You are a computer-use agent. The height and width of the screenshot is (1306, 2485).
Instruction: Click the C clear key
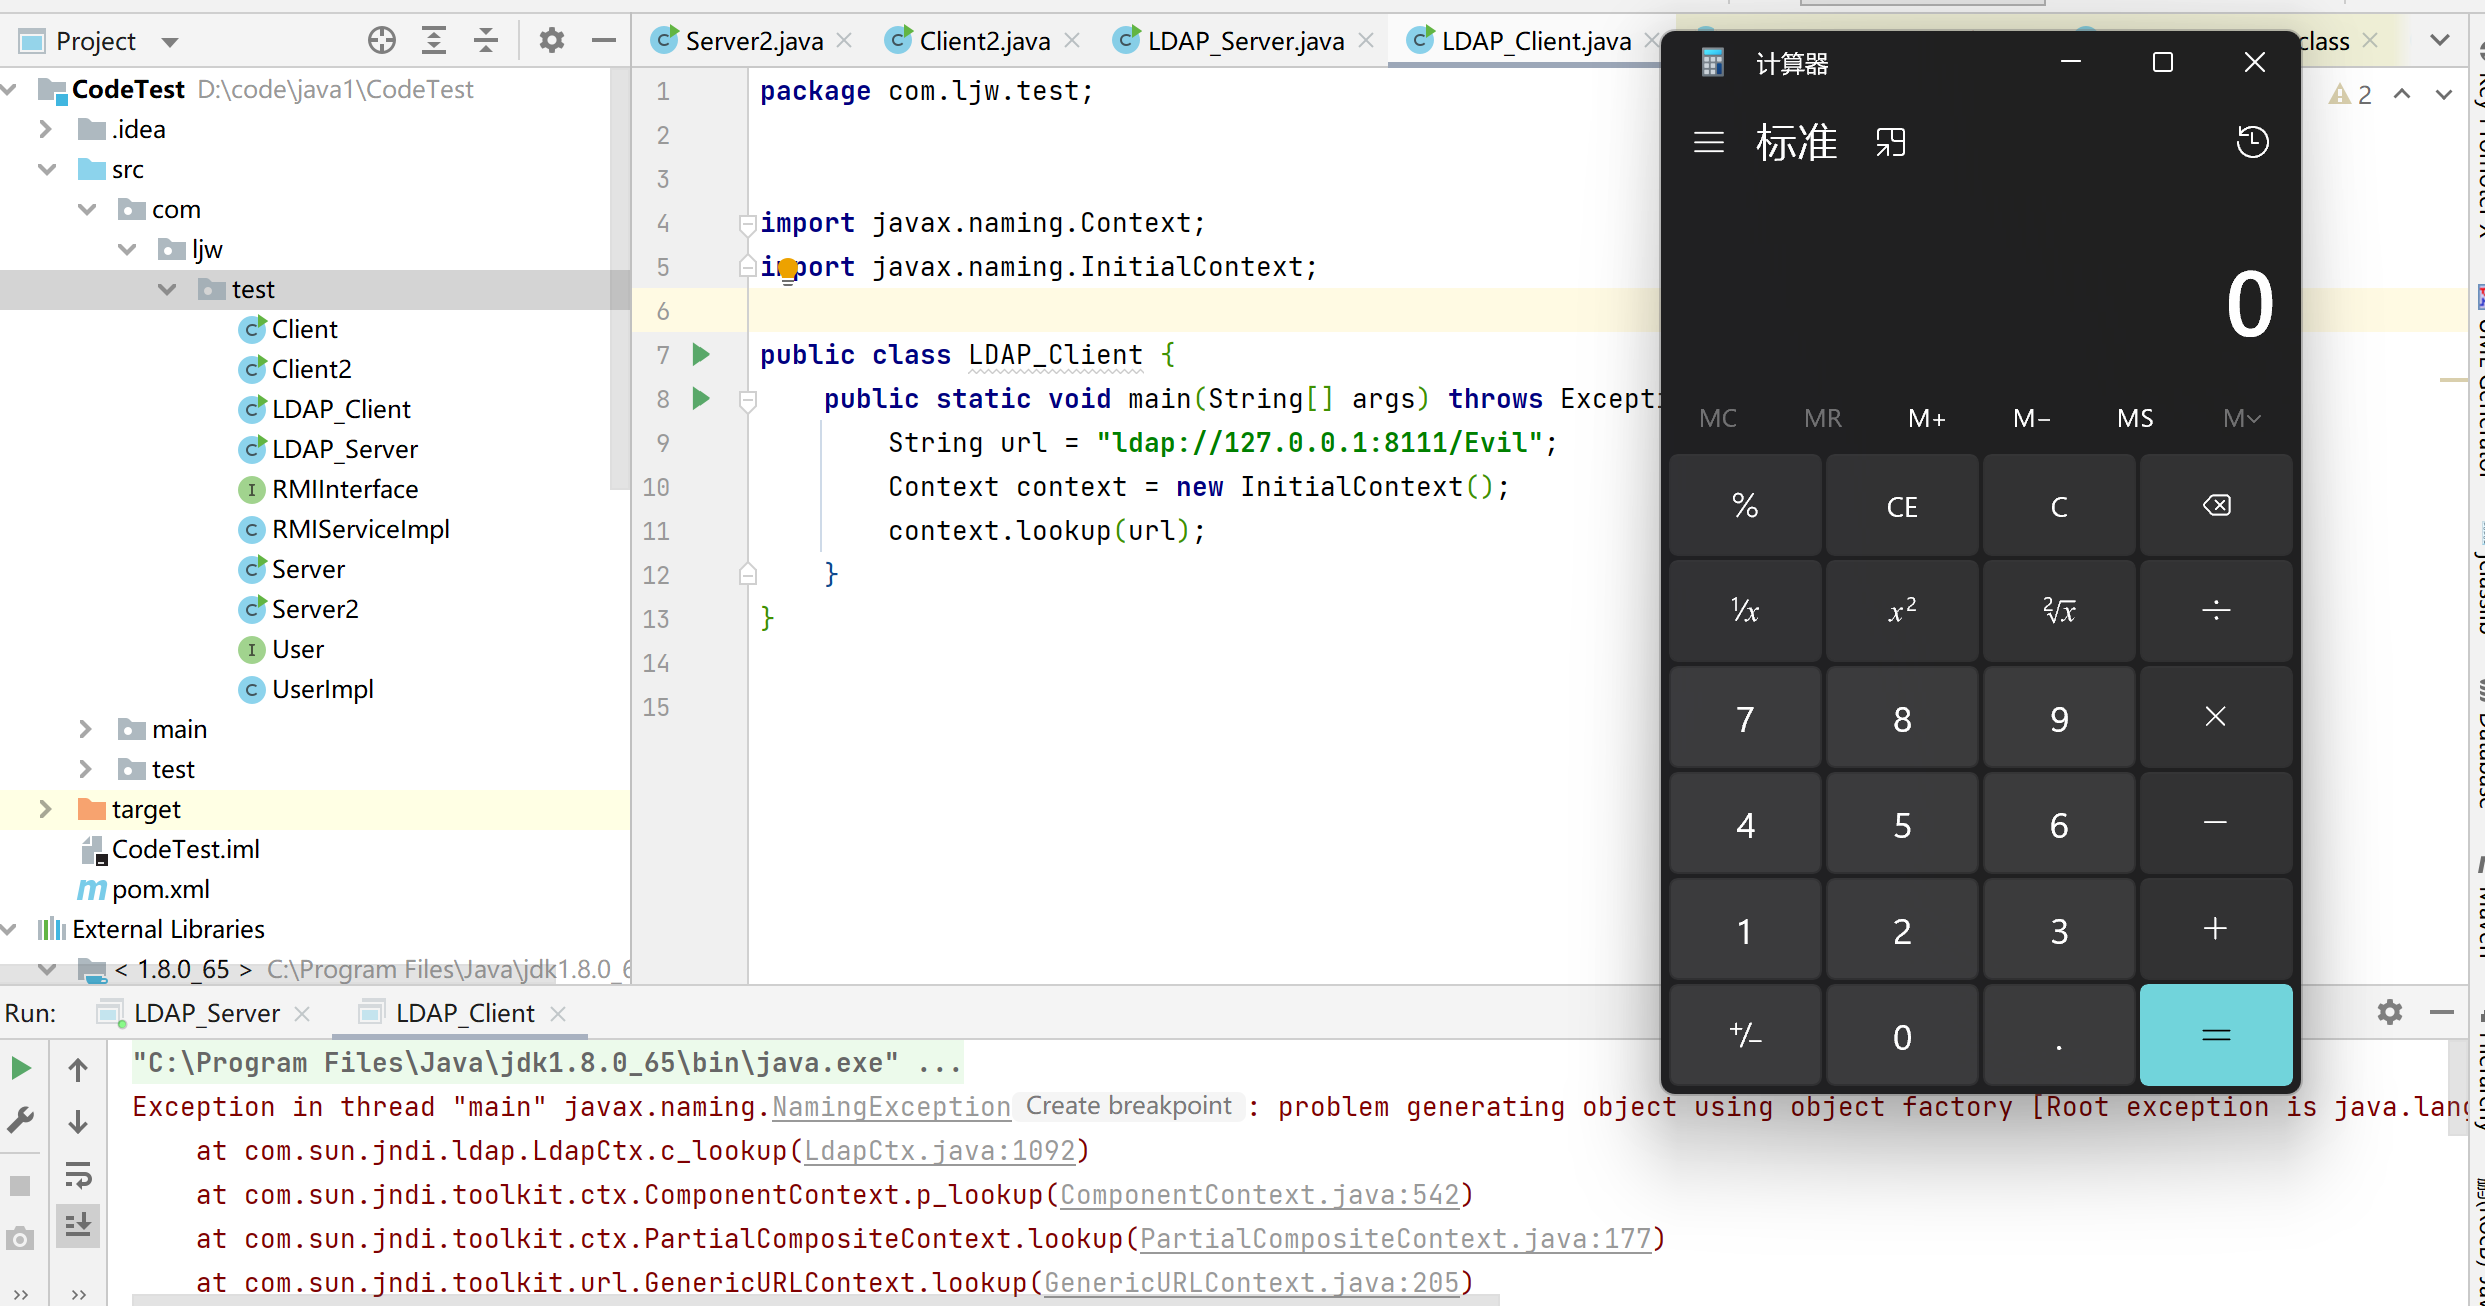pyautogui.click(x=2059, y=506)
